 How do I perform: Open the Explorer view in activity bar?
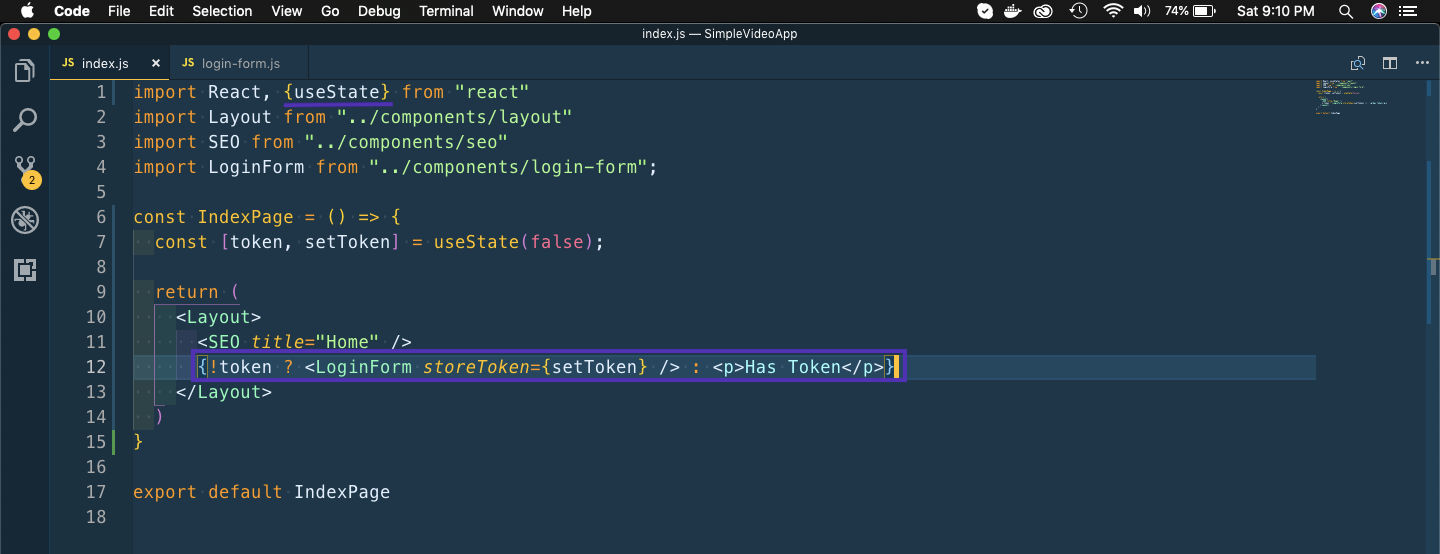(x=24, y=72)
